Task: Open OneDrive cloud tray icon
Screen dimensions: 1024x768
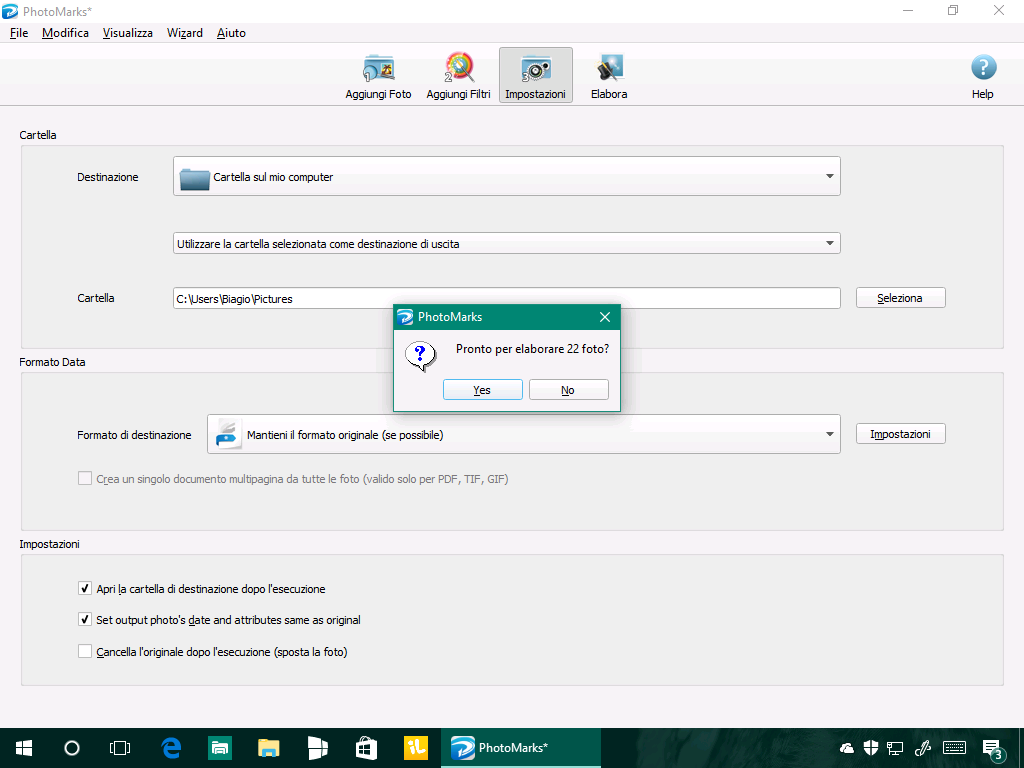Action: click(x=846, y=748)
